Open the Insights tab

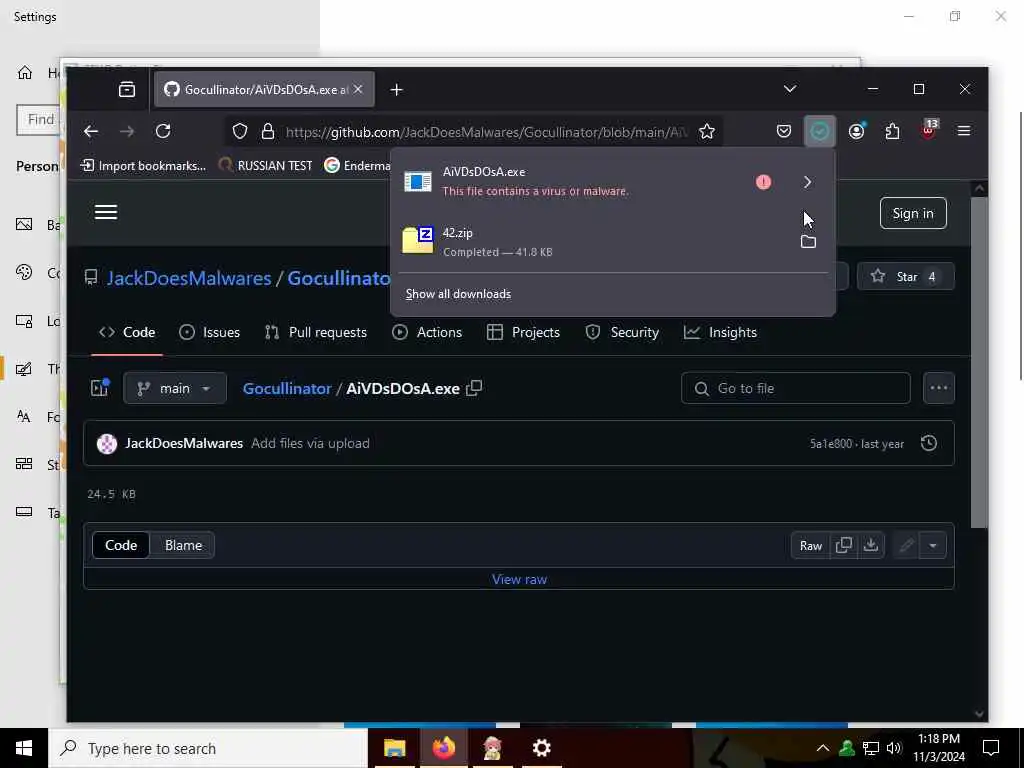tap(720, 332)
